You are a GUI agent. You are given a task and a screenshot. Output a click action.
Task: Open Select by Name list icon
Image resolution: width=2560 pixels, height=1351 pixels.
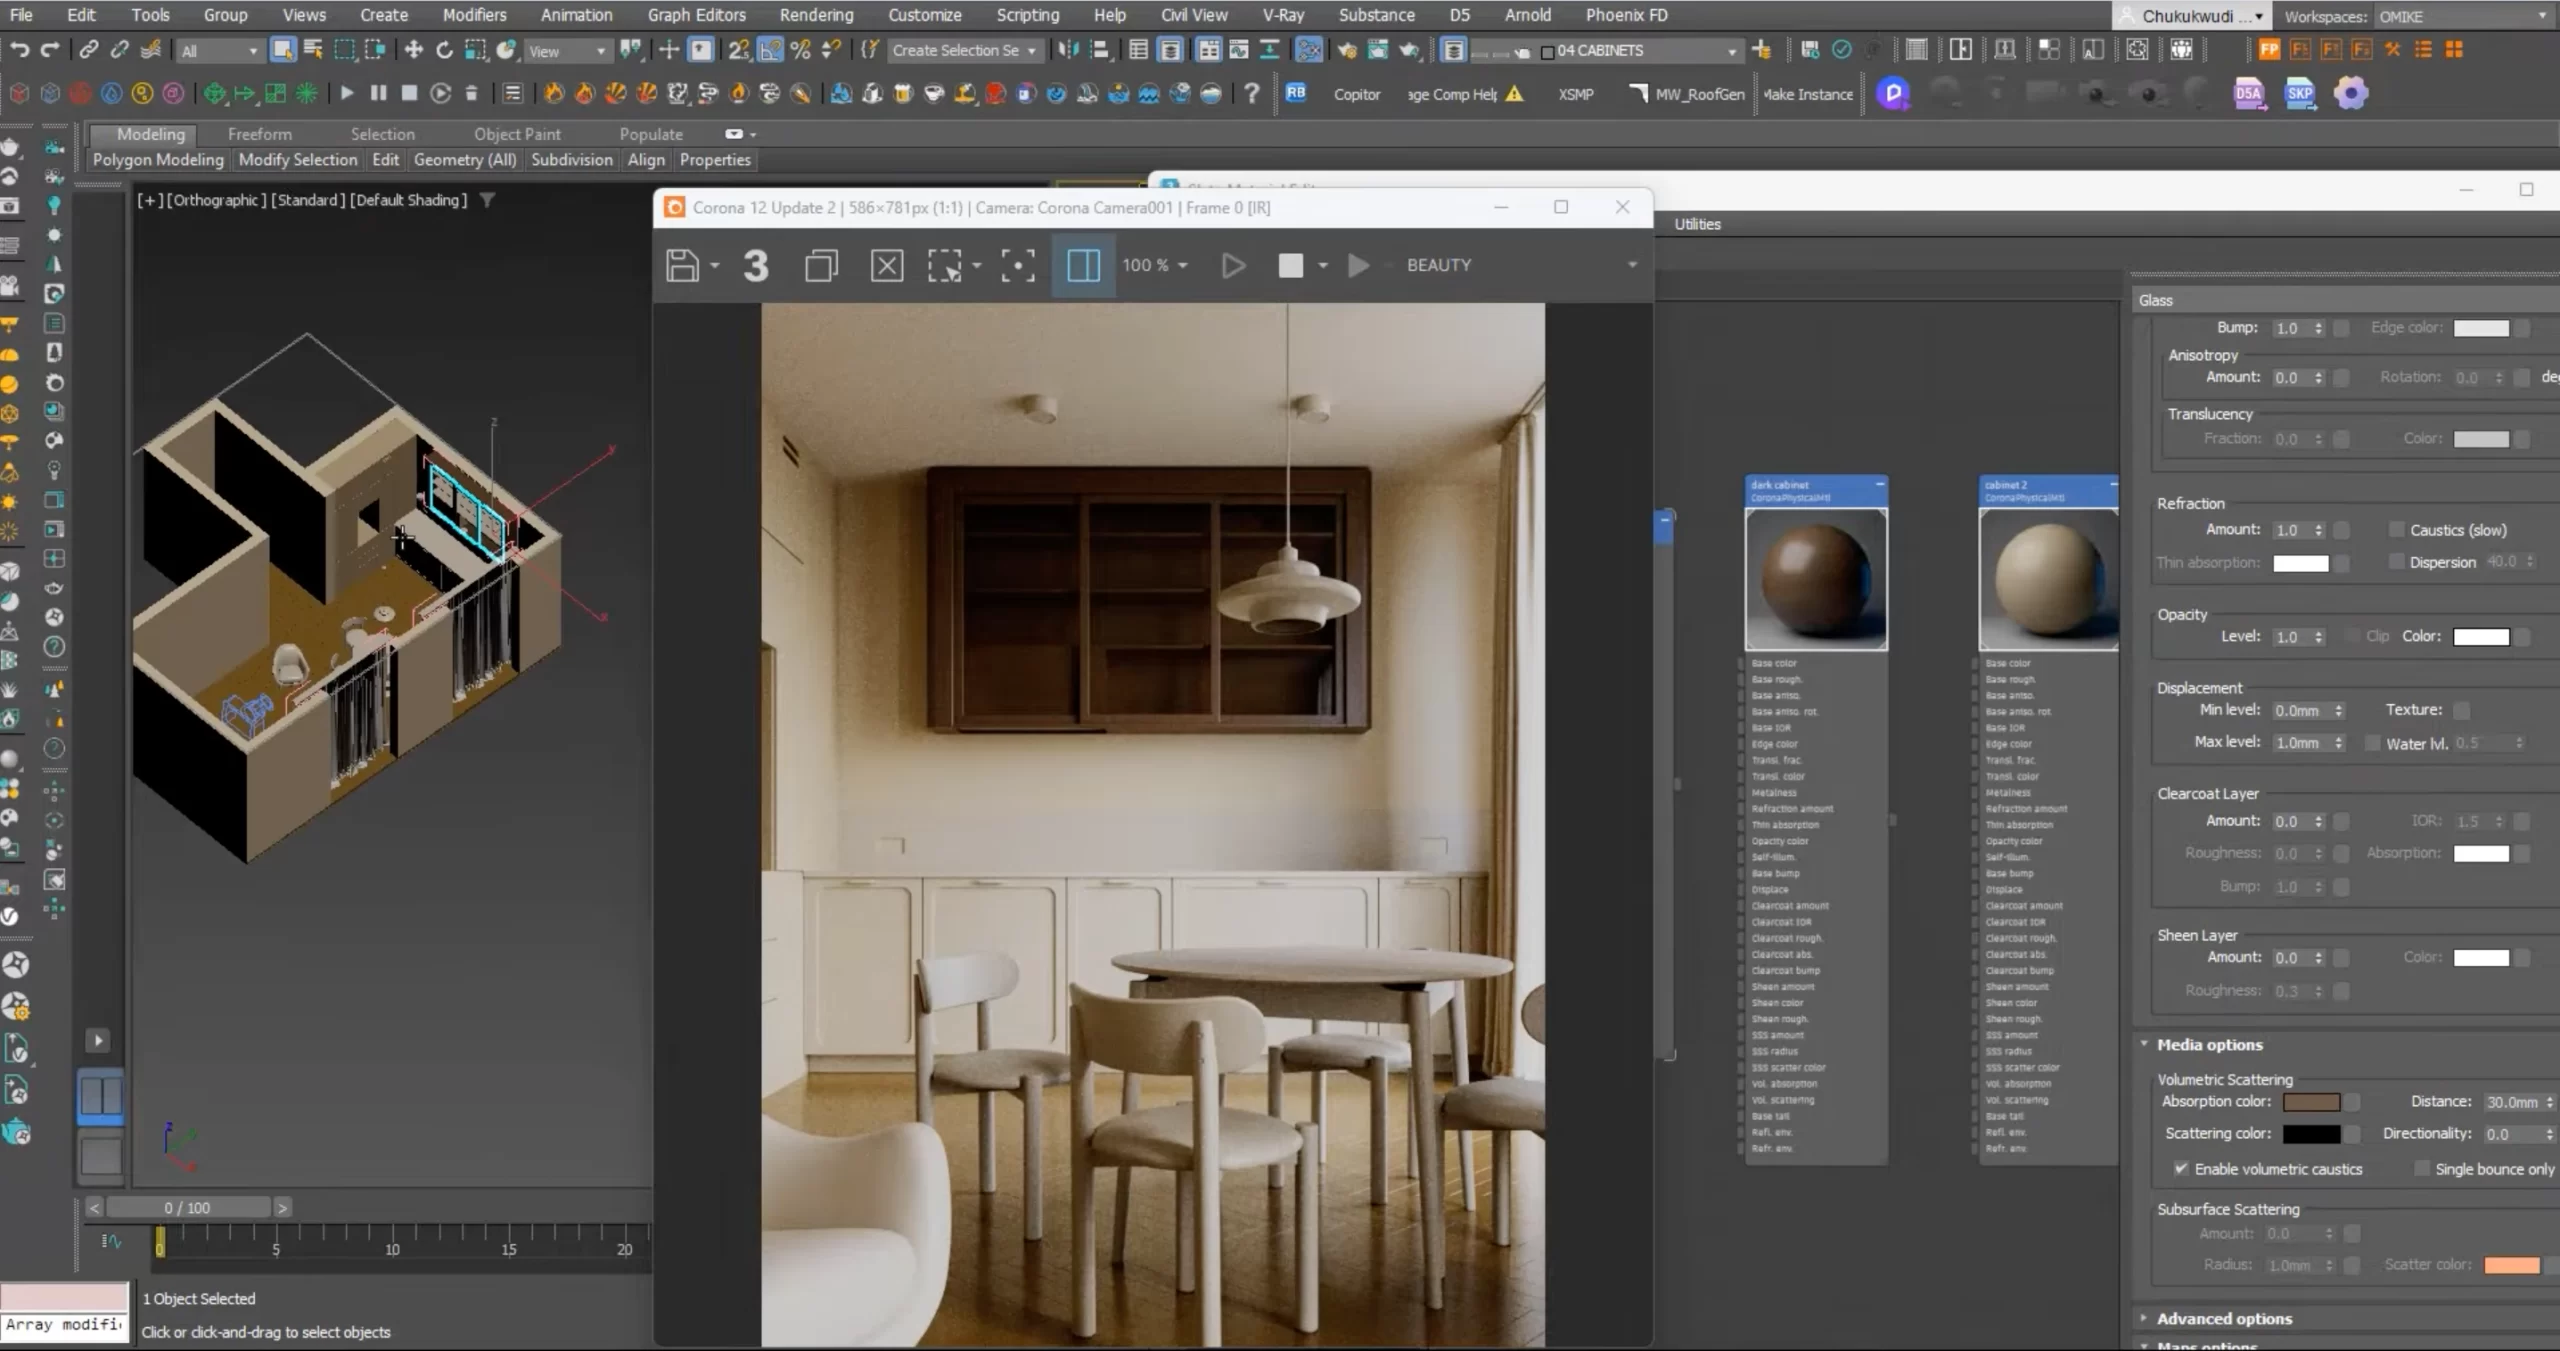[x=313, y=50]
